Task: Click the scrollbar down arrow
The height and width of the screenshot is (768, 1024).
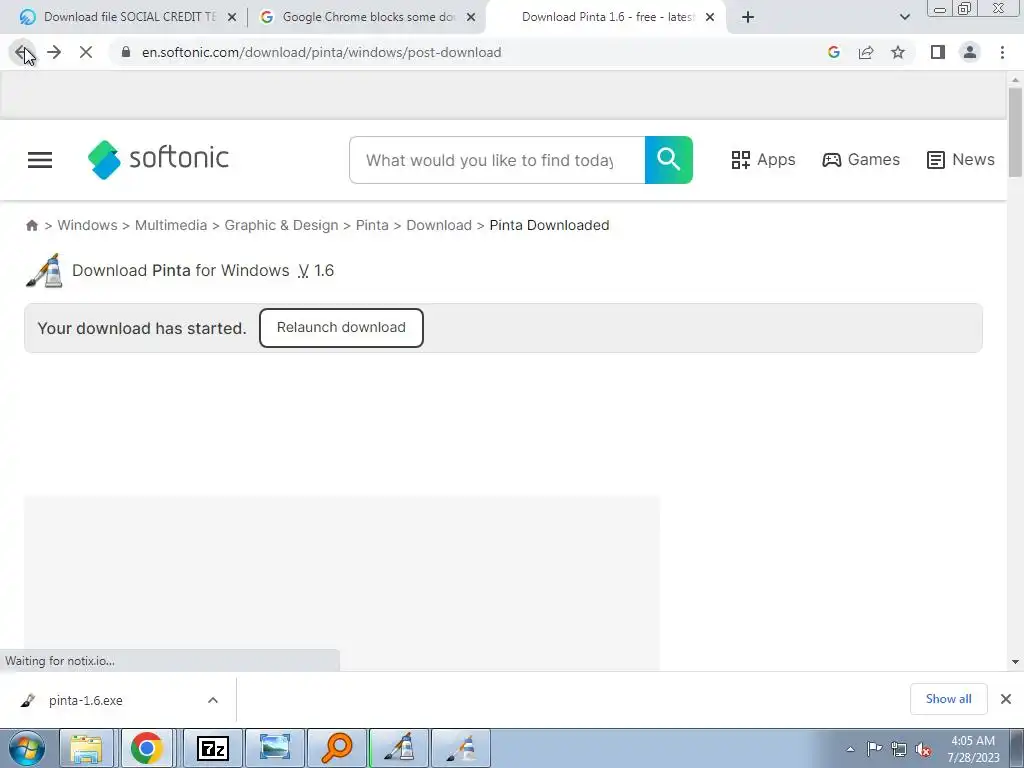Action: 1015,662
